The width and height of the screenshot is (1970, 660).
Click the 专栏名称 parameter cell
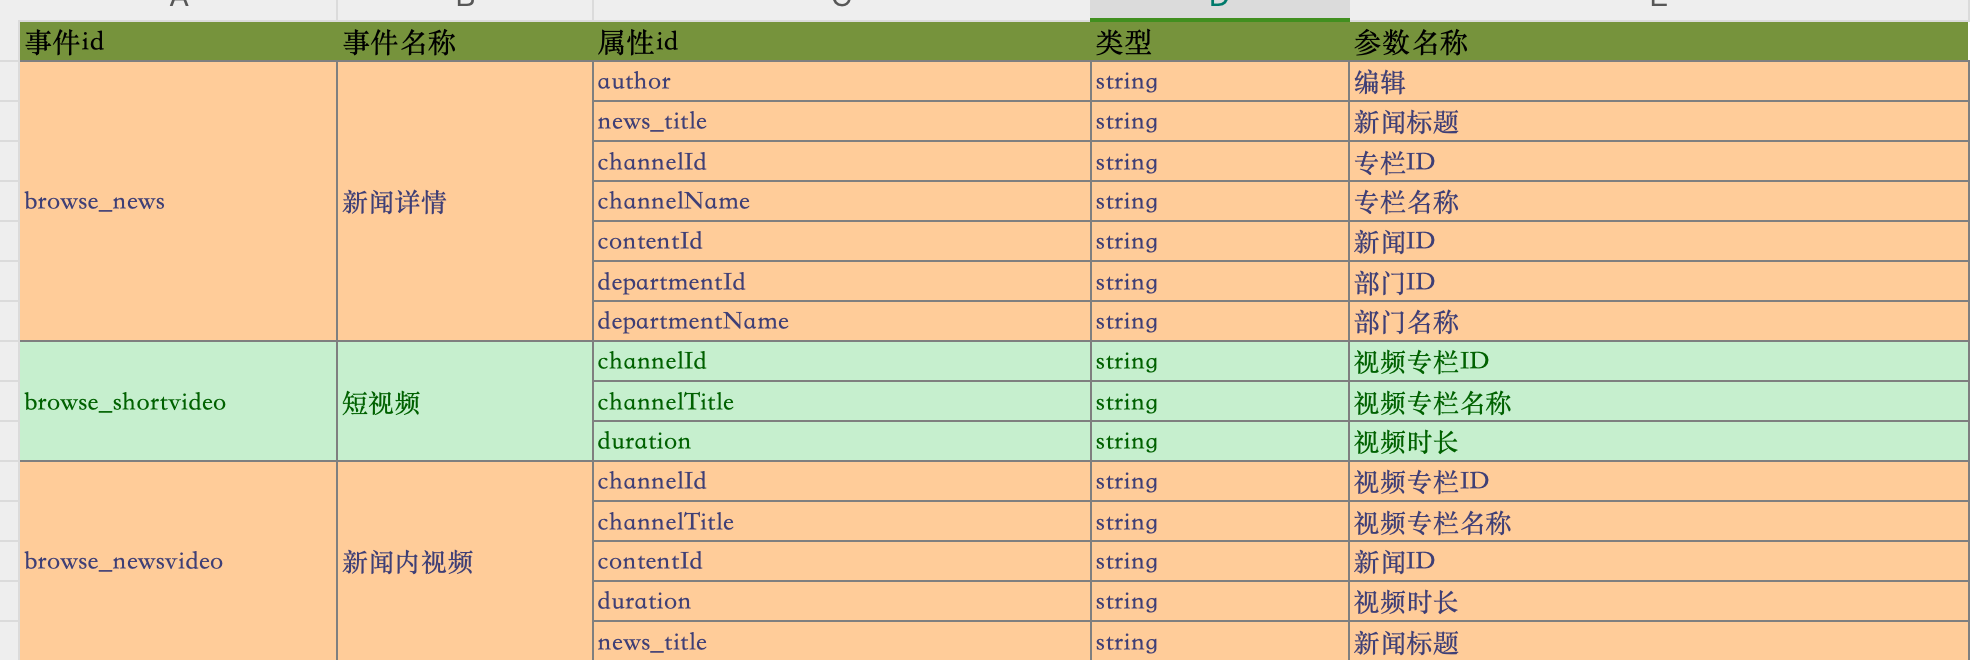1659,201
